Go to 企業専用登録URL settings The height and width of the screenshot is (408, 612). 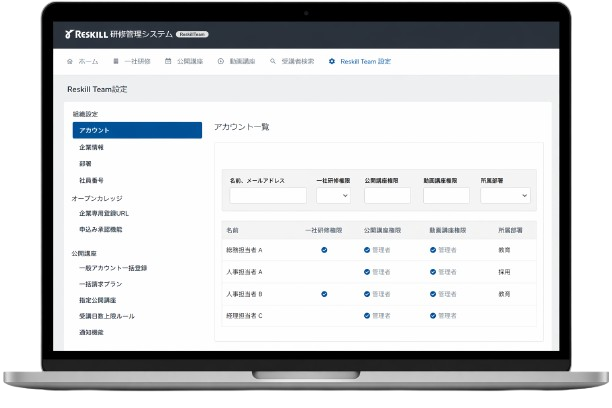104,213
